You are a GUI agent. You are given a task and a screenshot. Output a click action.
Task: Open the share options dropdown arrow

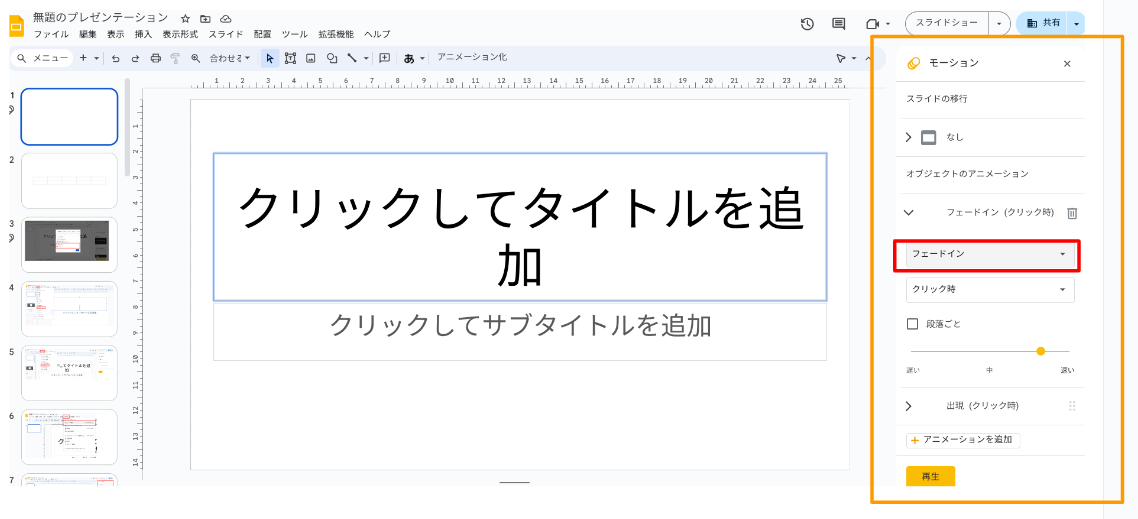[x=1076, y=23]
